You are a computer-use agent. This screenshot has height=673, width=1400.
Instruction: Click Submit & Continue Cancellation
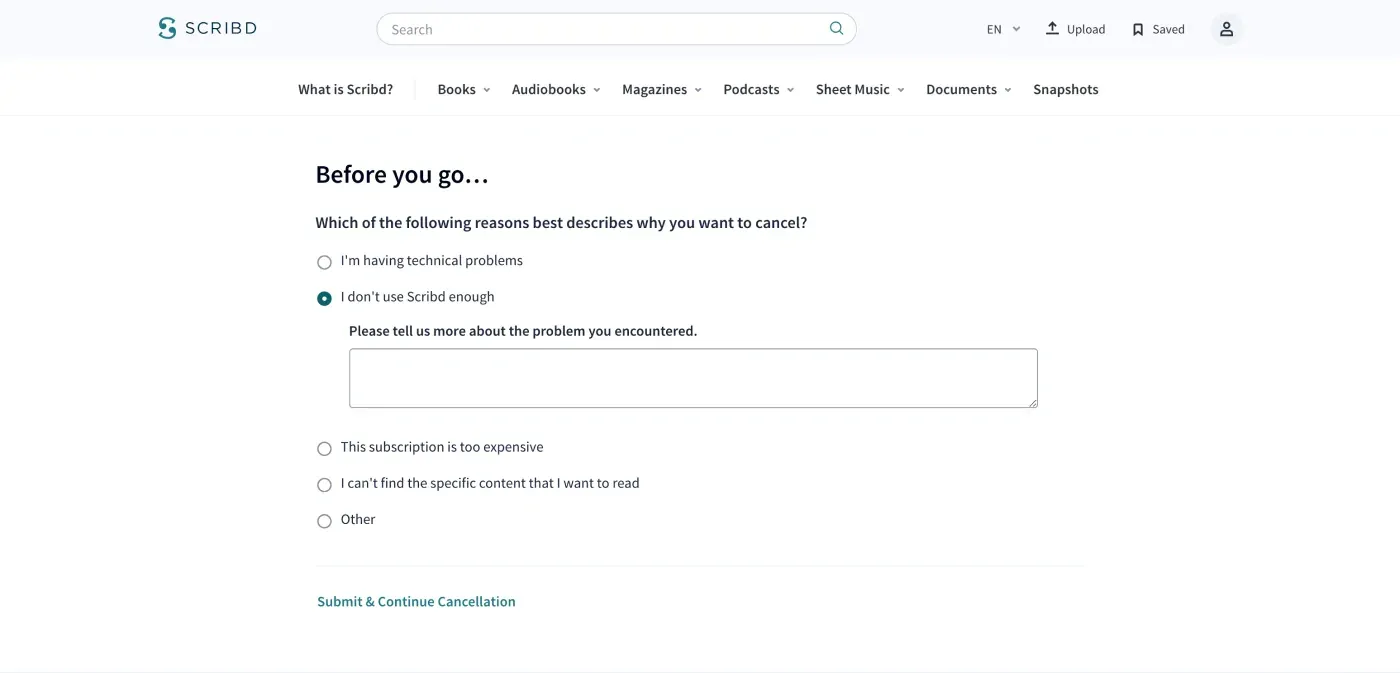point(416,601)
